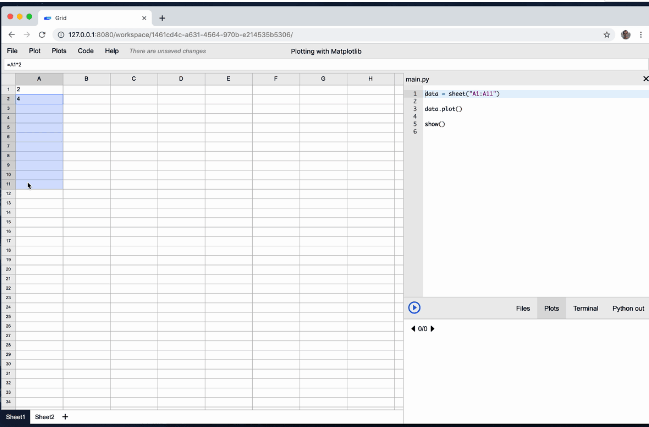Add a new sheet with the plus icon
This screenshot has height=427, width=649.
(x=65, y=417)
